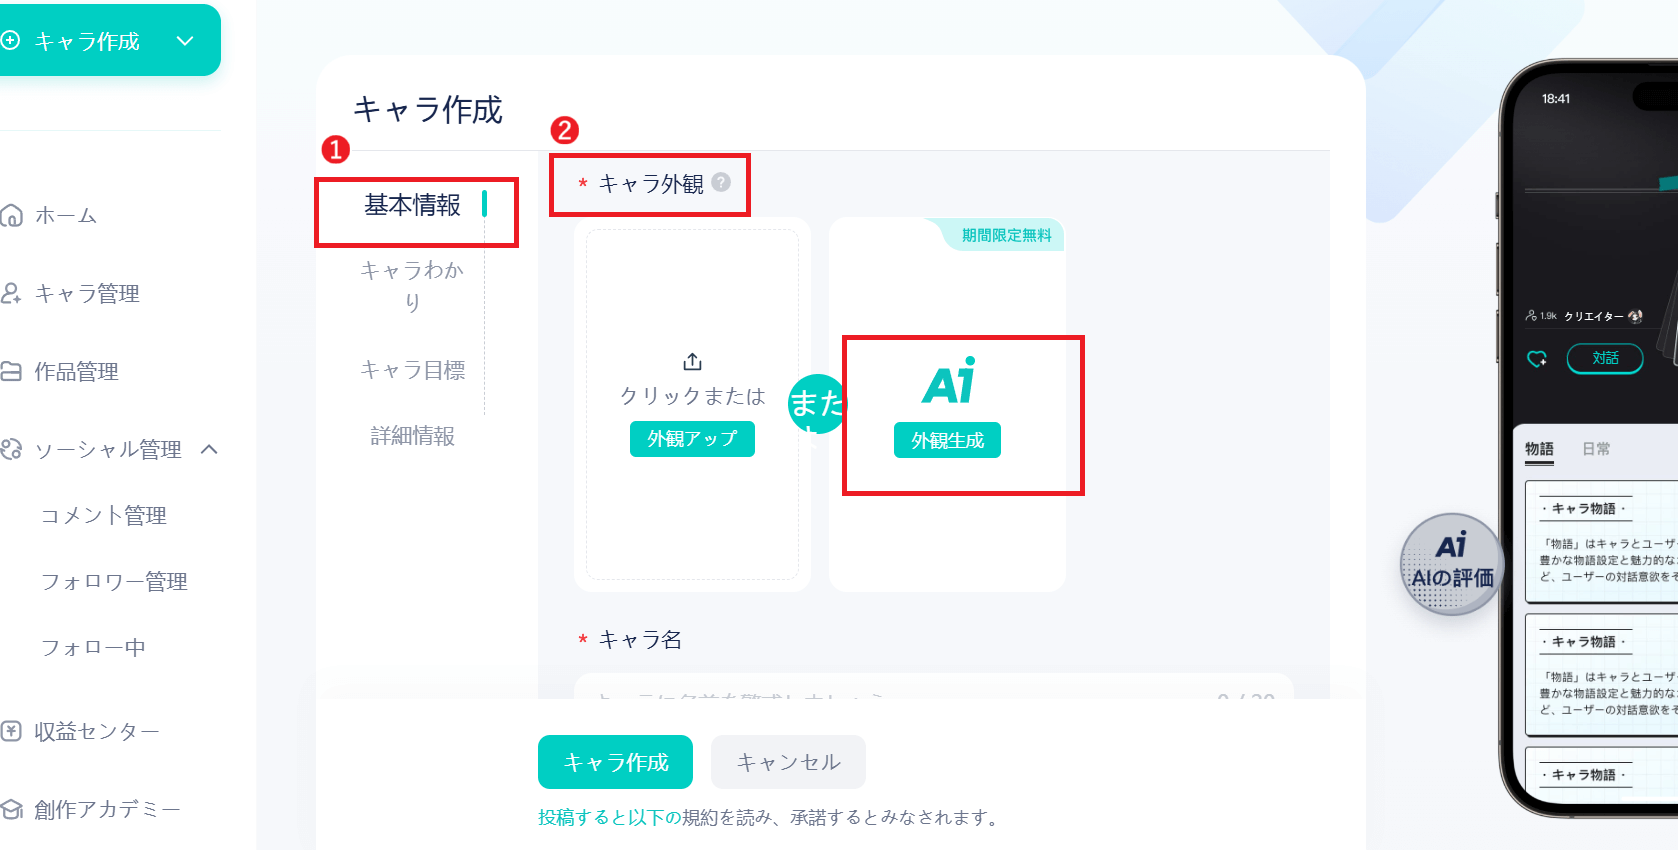Click the 外観アップ upload button
Viewport: 1678px width, 850px height.
[692, 439]
